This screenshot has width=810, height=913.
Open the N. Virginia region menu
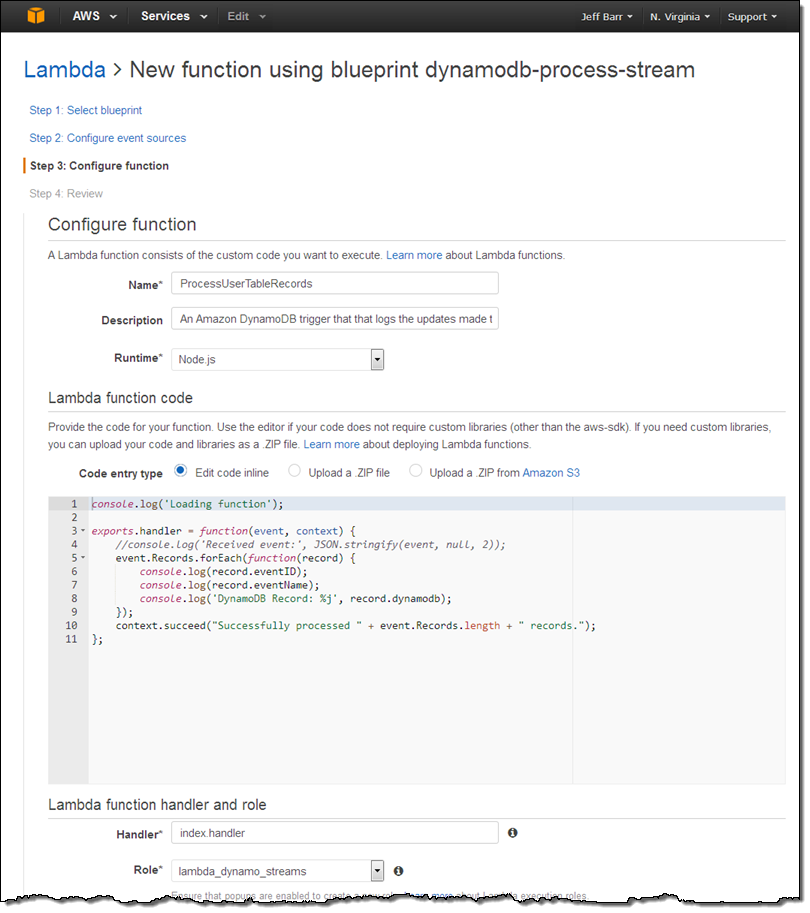pos(680,17)
